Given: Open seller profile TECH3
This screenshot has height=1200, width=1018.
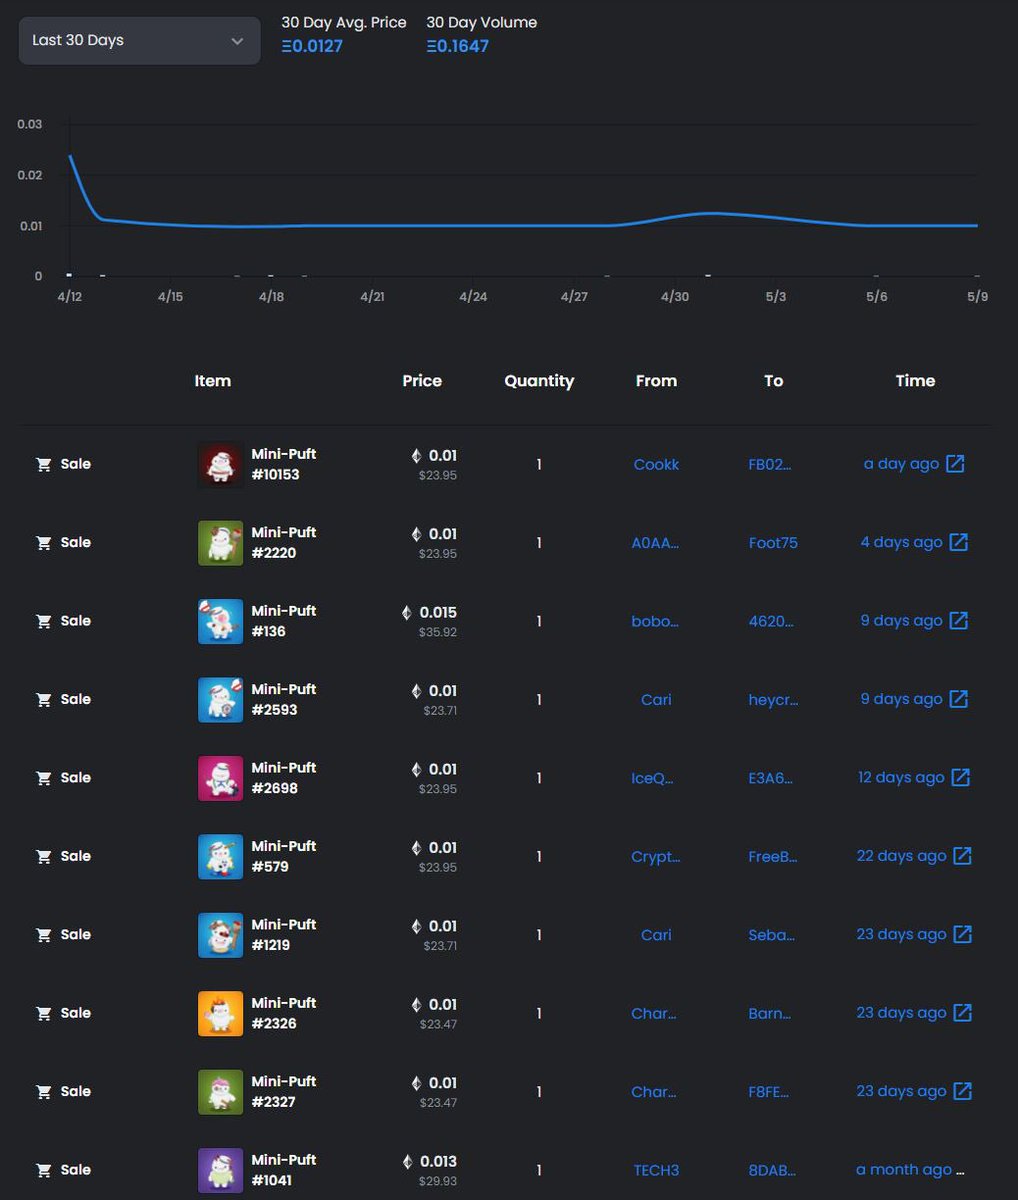Looking at the screenshot, I should [x=656, y=1170].
